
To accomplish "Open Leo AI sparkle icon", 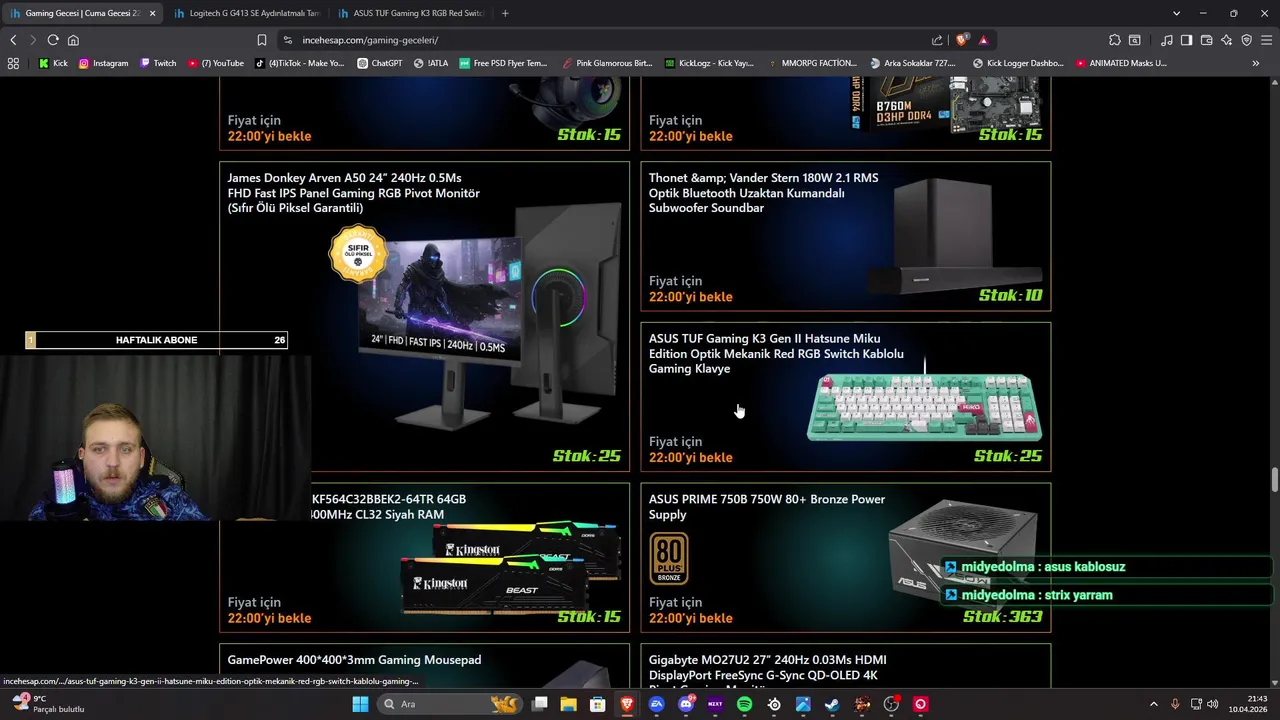I will click(x=1227, y=40).
